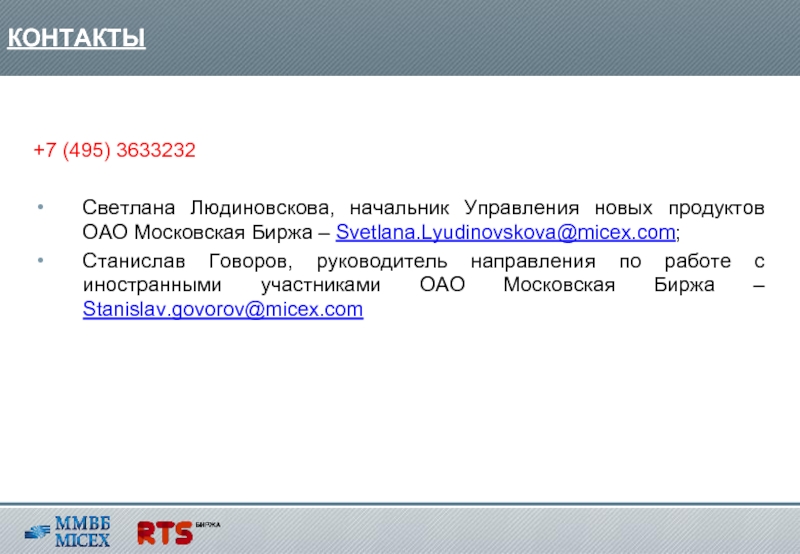The image size is (800, 554).
Task: Click the words 'Управления новых продуктов'
Action: (x=614, y=208)
